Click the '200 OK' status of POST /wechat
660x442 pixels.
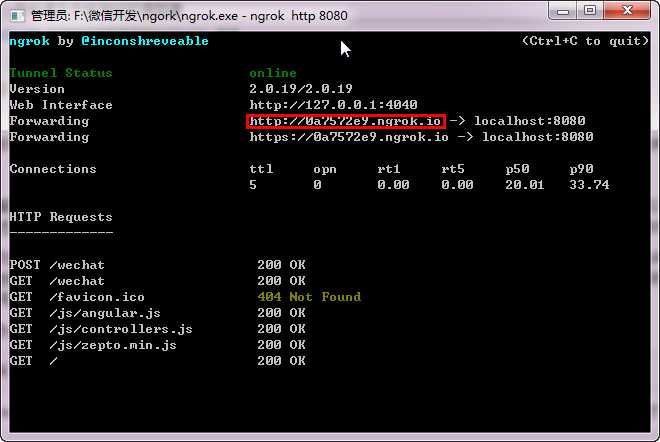281,265
